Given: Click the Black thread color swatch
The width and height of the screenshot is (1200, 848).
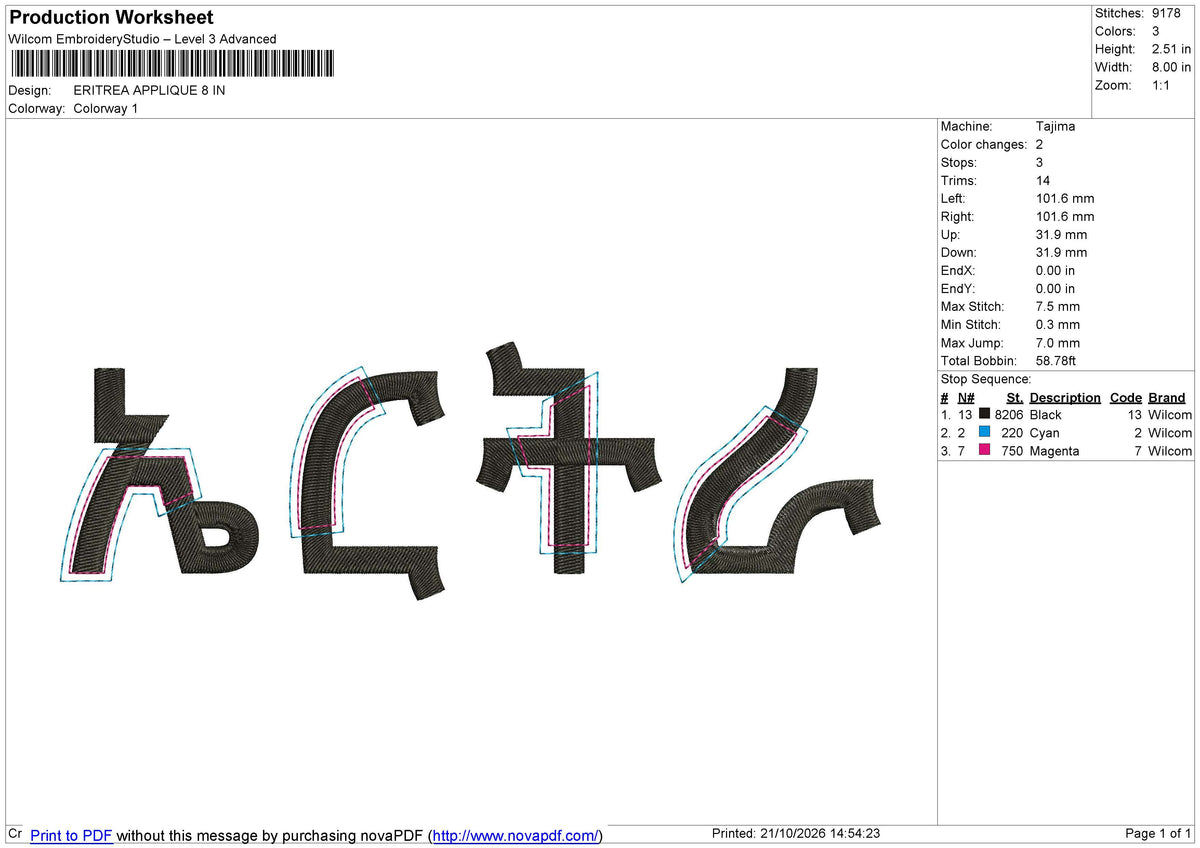Looking at the screenshot, I should [985, 415].
